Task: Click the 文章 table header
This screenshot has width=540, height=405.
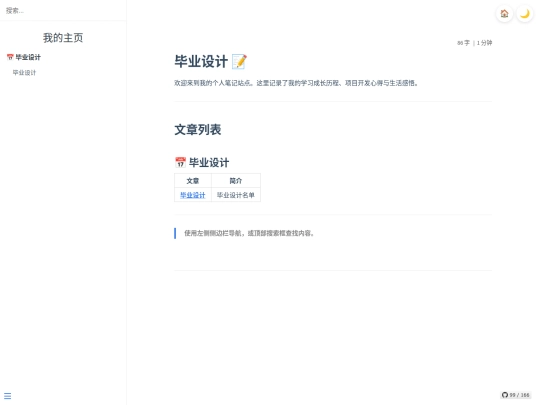Action: pos(193,181)
